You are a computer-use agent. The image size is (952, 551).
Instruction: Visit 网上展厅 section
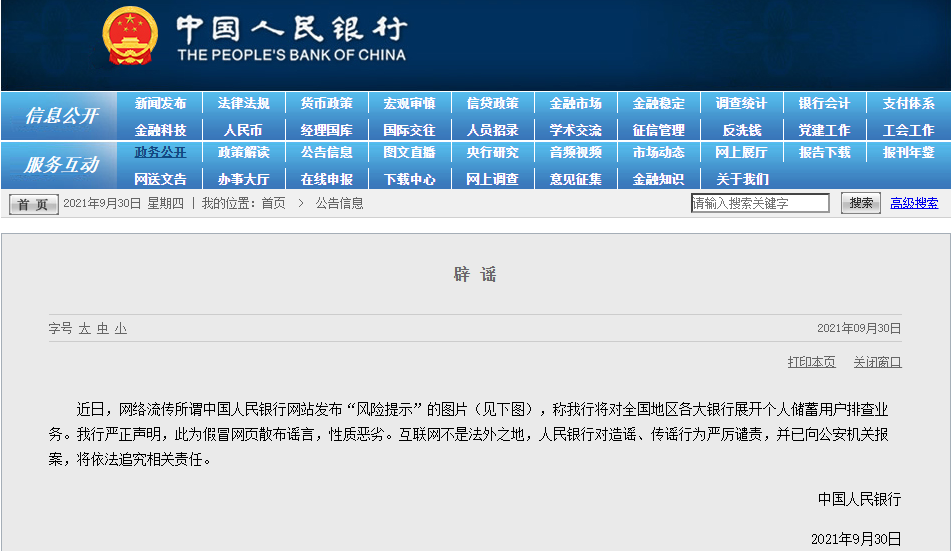(741, 152)
